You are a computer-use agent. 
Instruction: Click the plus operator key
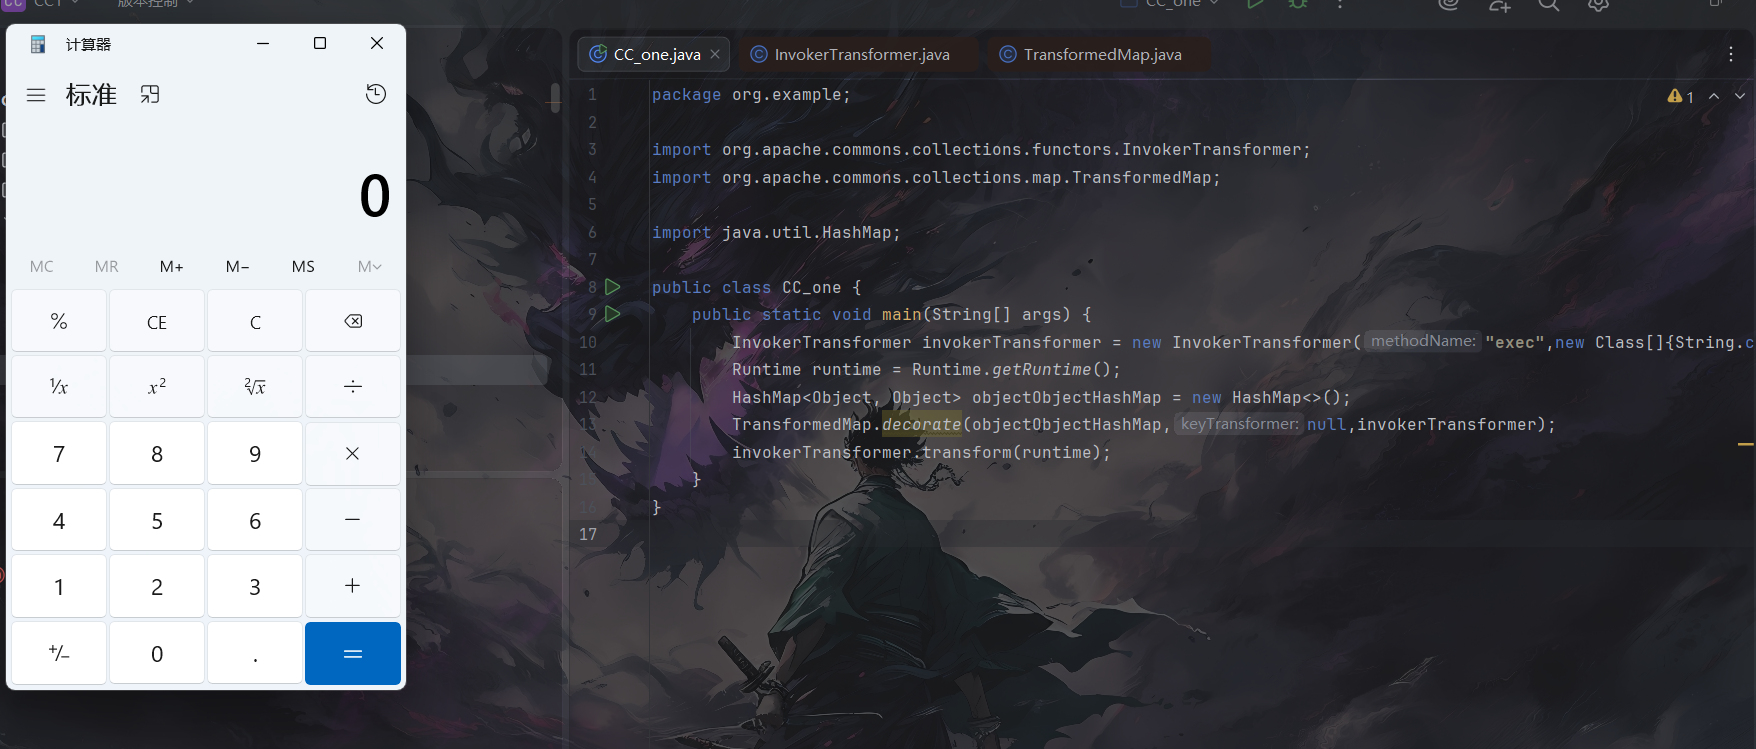[x=353, y=586]
